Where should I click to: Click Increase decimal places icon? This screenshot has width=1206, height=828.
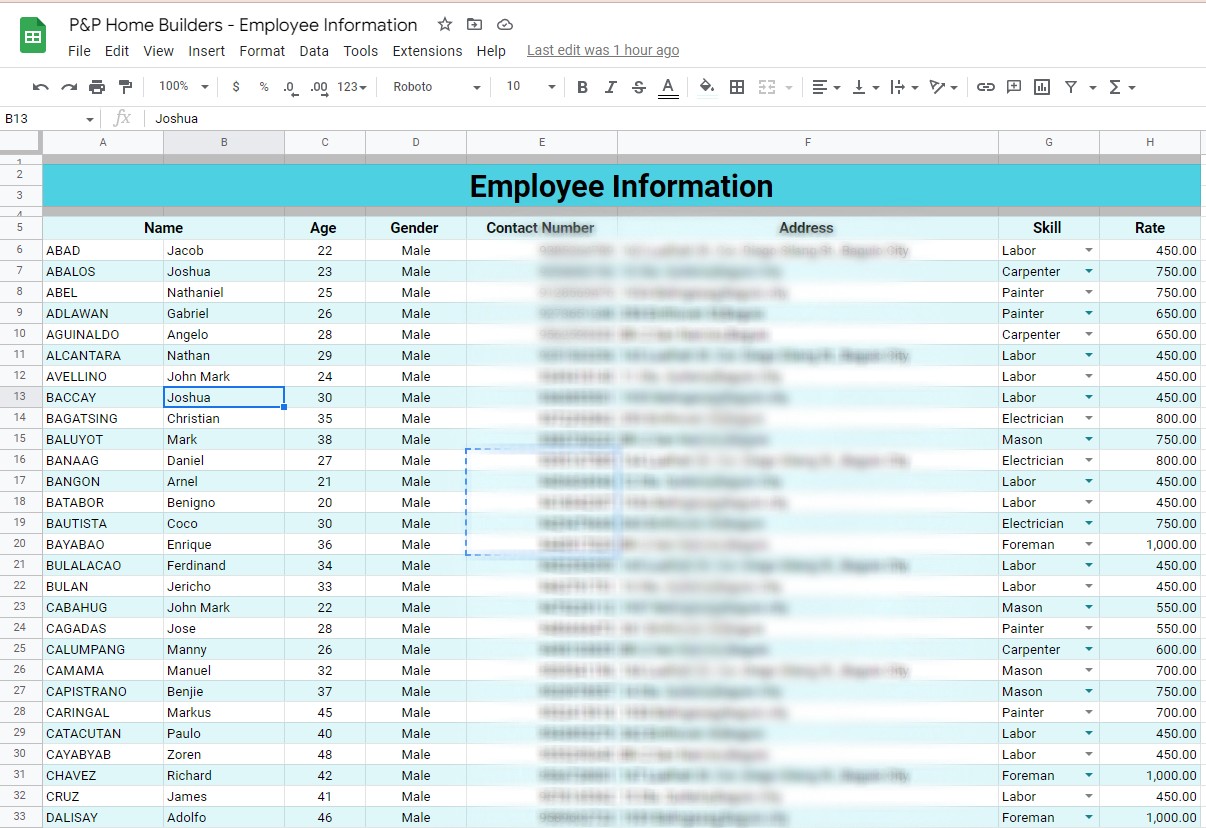coord(320,87)
